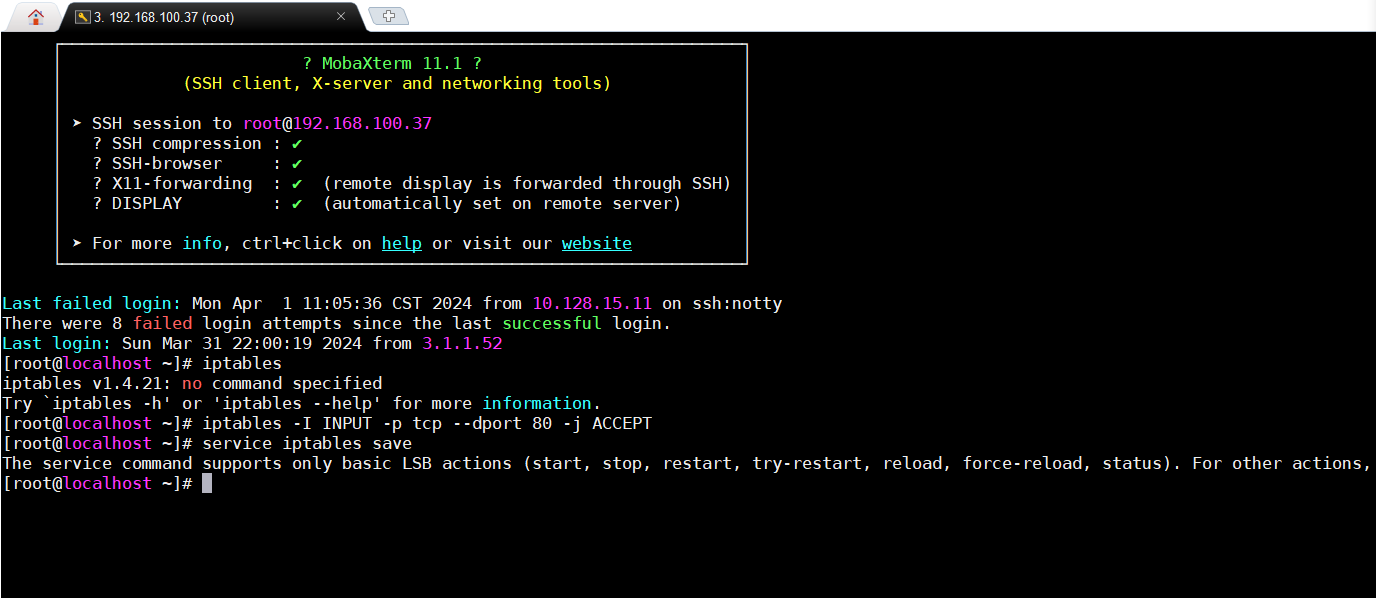The height and width of the screenshot is (598, 1376).
Task: Click the cyan 'information' word in output
Action: point(536,404)
